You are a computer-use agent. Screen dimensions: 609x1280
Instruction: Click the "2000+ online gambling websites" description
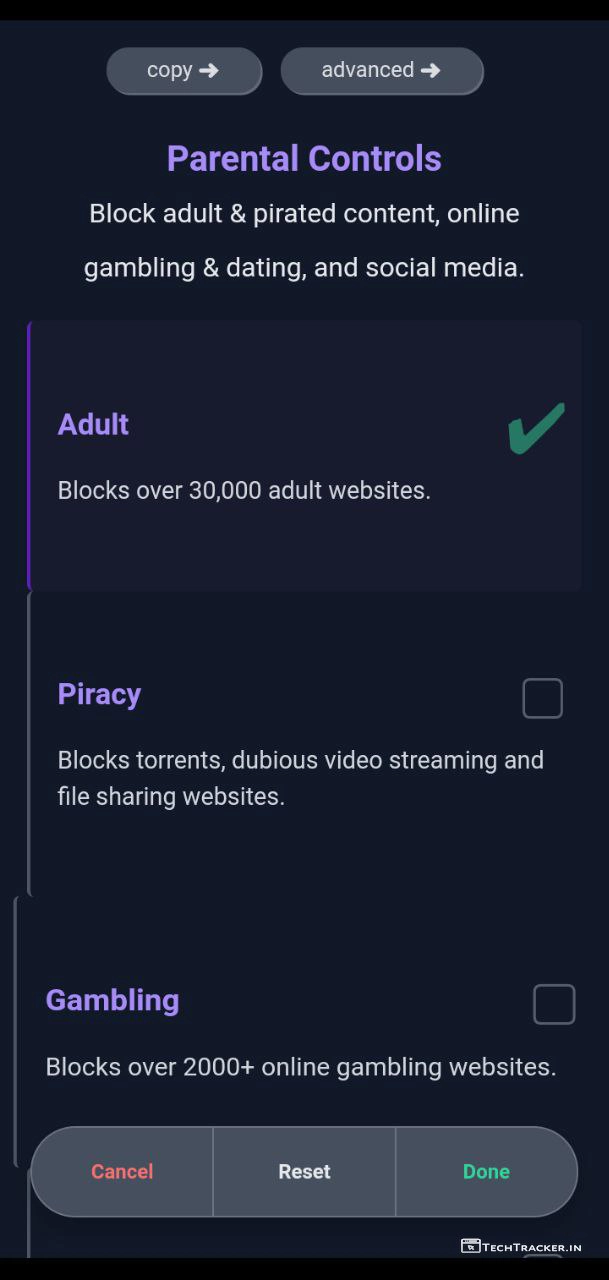[x=300, y=1067]
